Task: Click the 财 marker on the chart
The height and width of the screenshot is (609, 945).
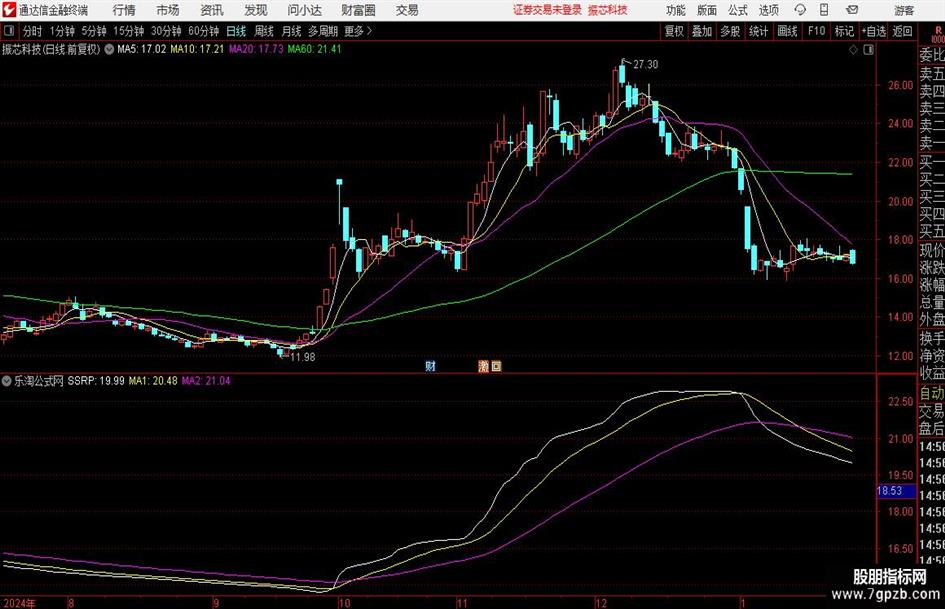Action: click(430, 366)
